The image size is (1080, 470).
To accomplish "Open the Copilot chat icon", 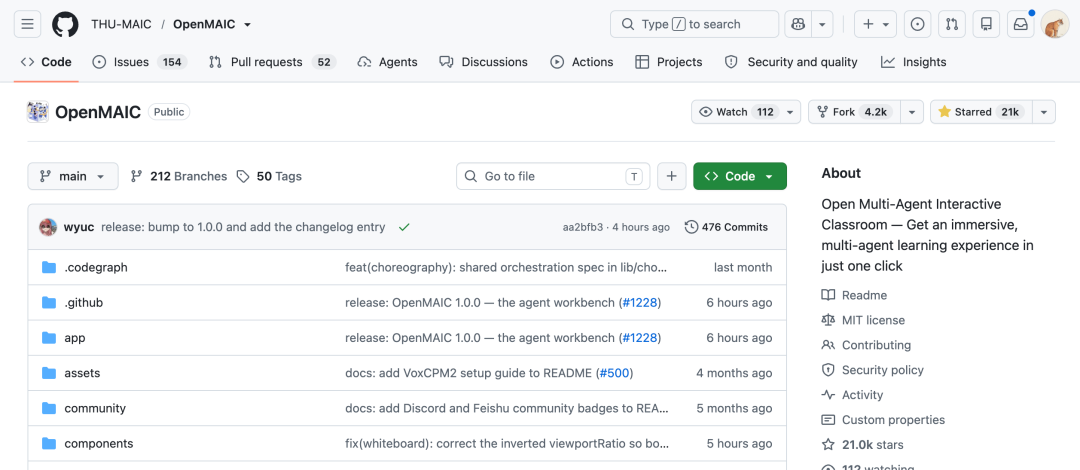I will (798, 24).
